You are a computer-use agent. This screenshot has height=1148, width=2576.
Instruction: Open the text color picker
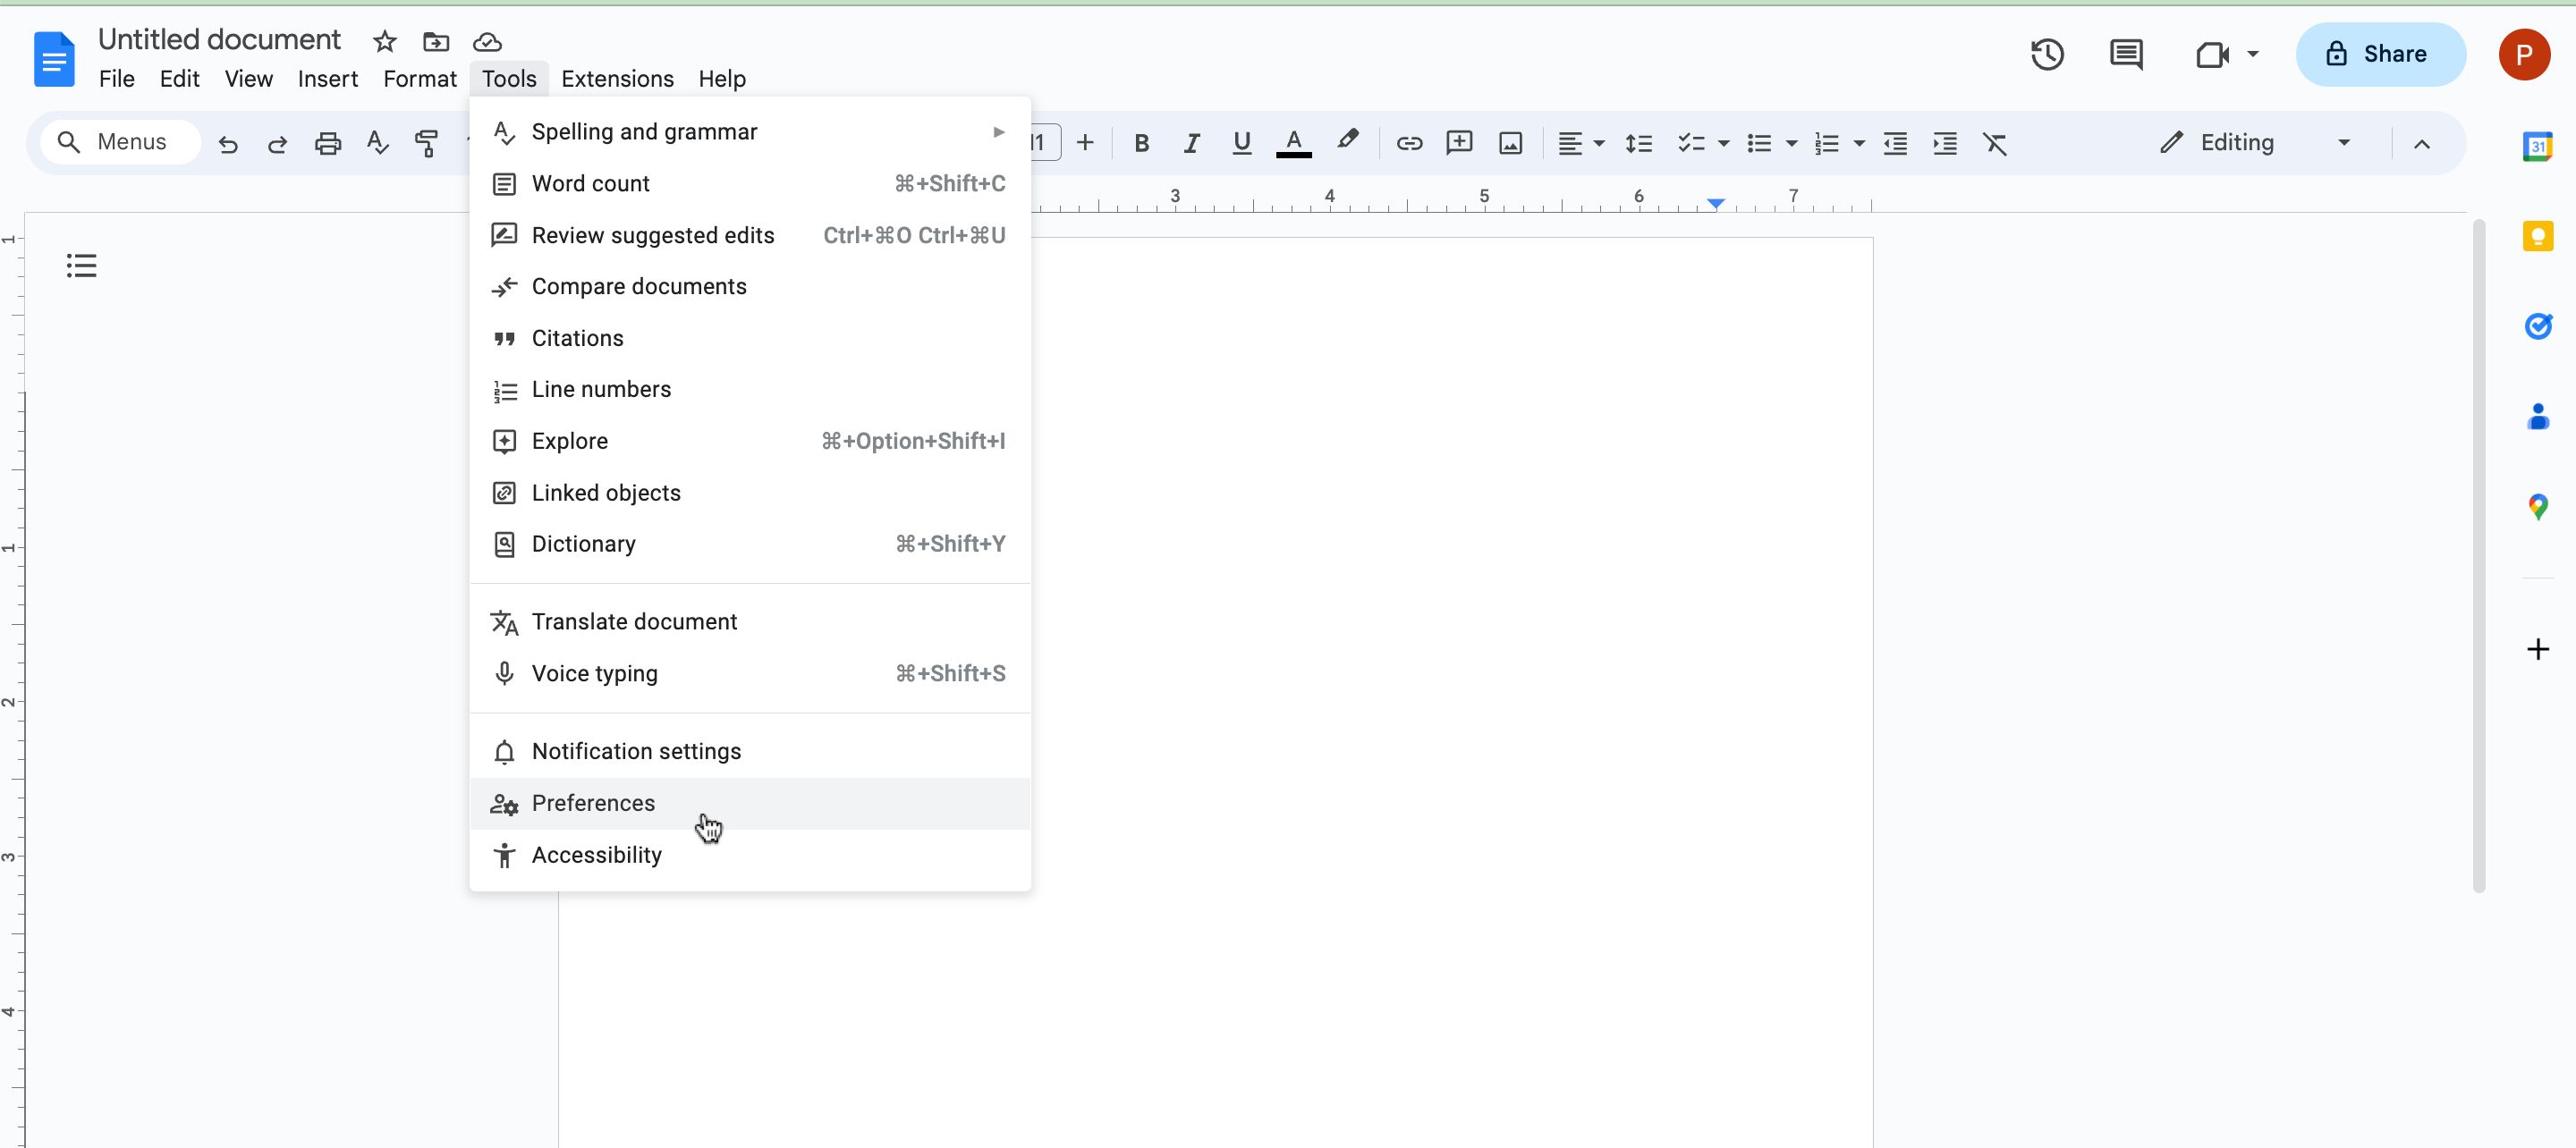1293,143
